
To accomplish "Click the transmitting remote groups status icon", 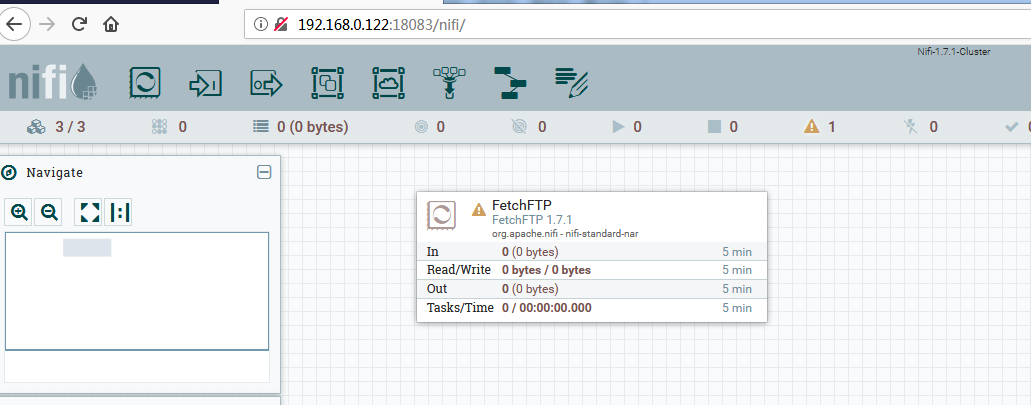I will [421, 127].
